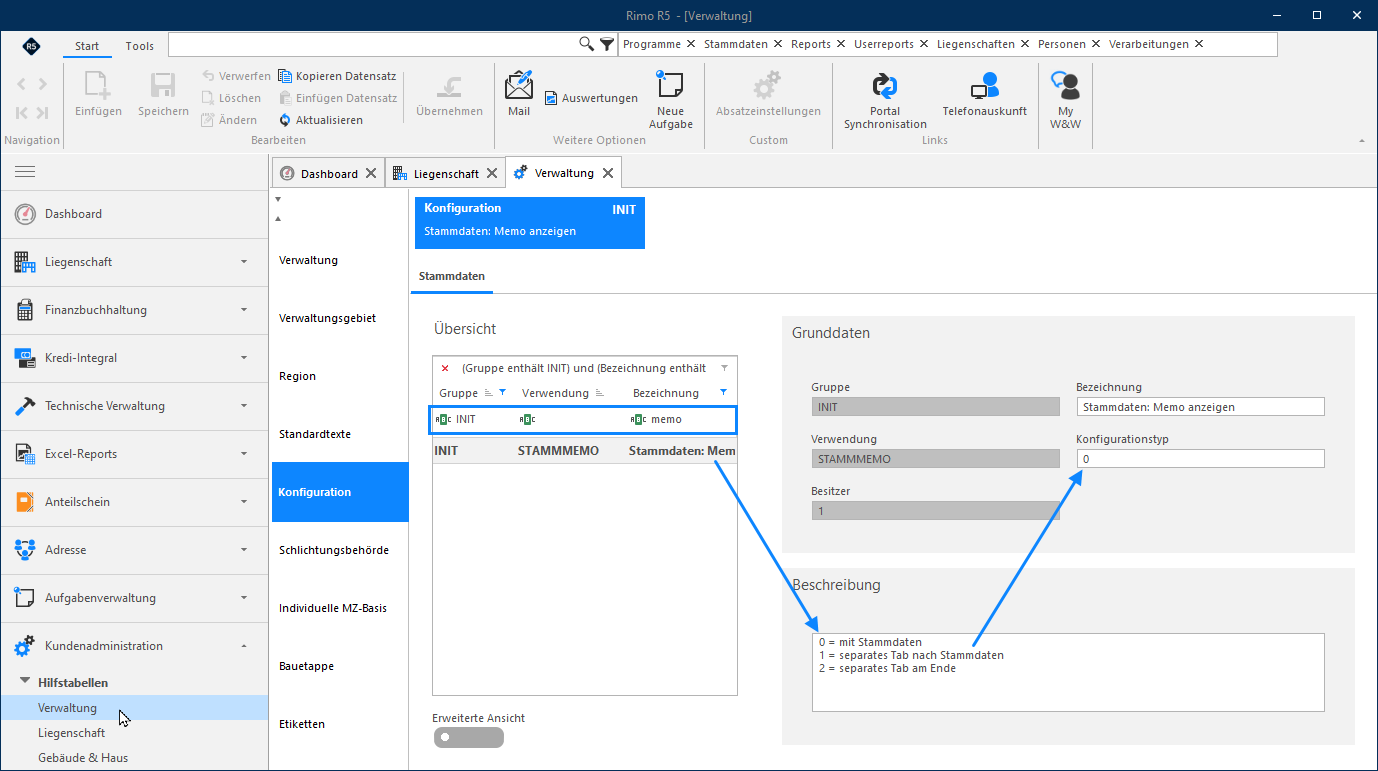Collapse the Kundenadministration section
The width and height of the screenshot is (1378, 771).
tap(244, 646)
